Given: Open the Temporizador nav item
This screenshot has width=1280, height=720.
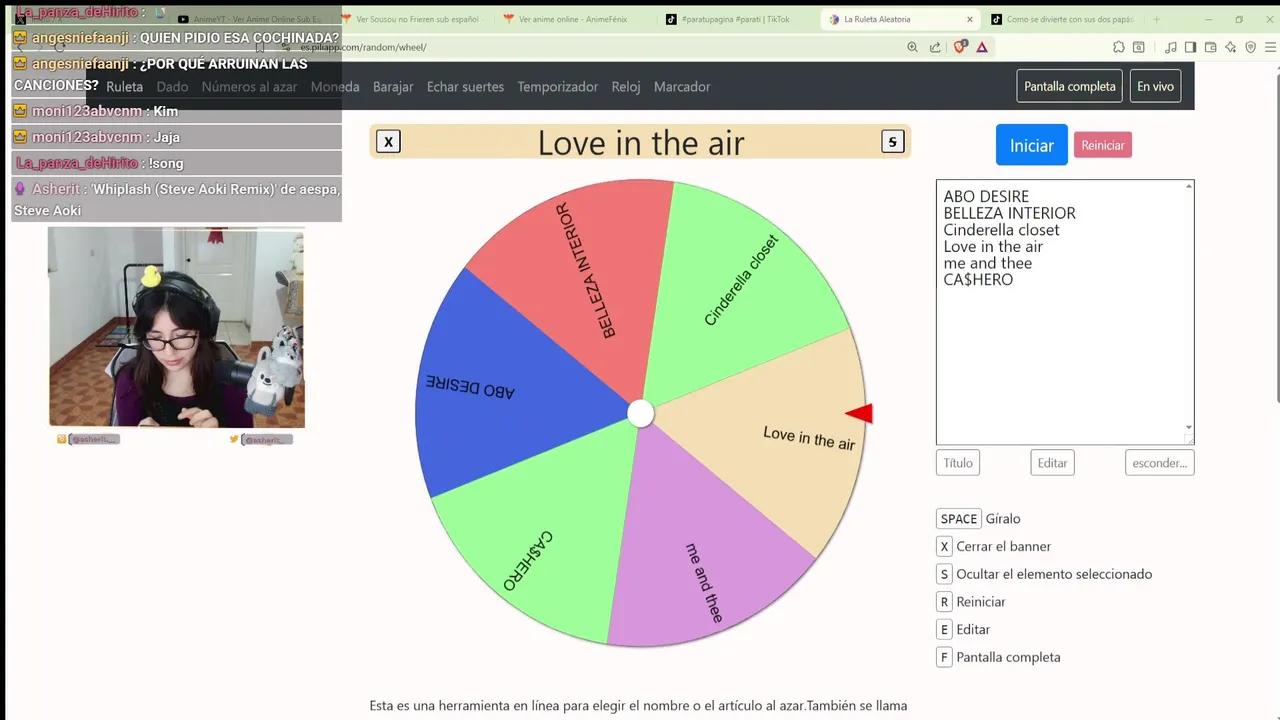Looking at the screenshot, I should tap(558, 87).
